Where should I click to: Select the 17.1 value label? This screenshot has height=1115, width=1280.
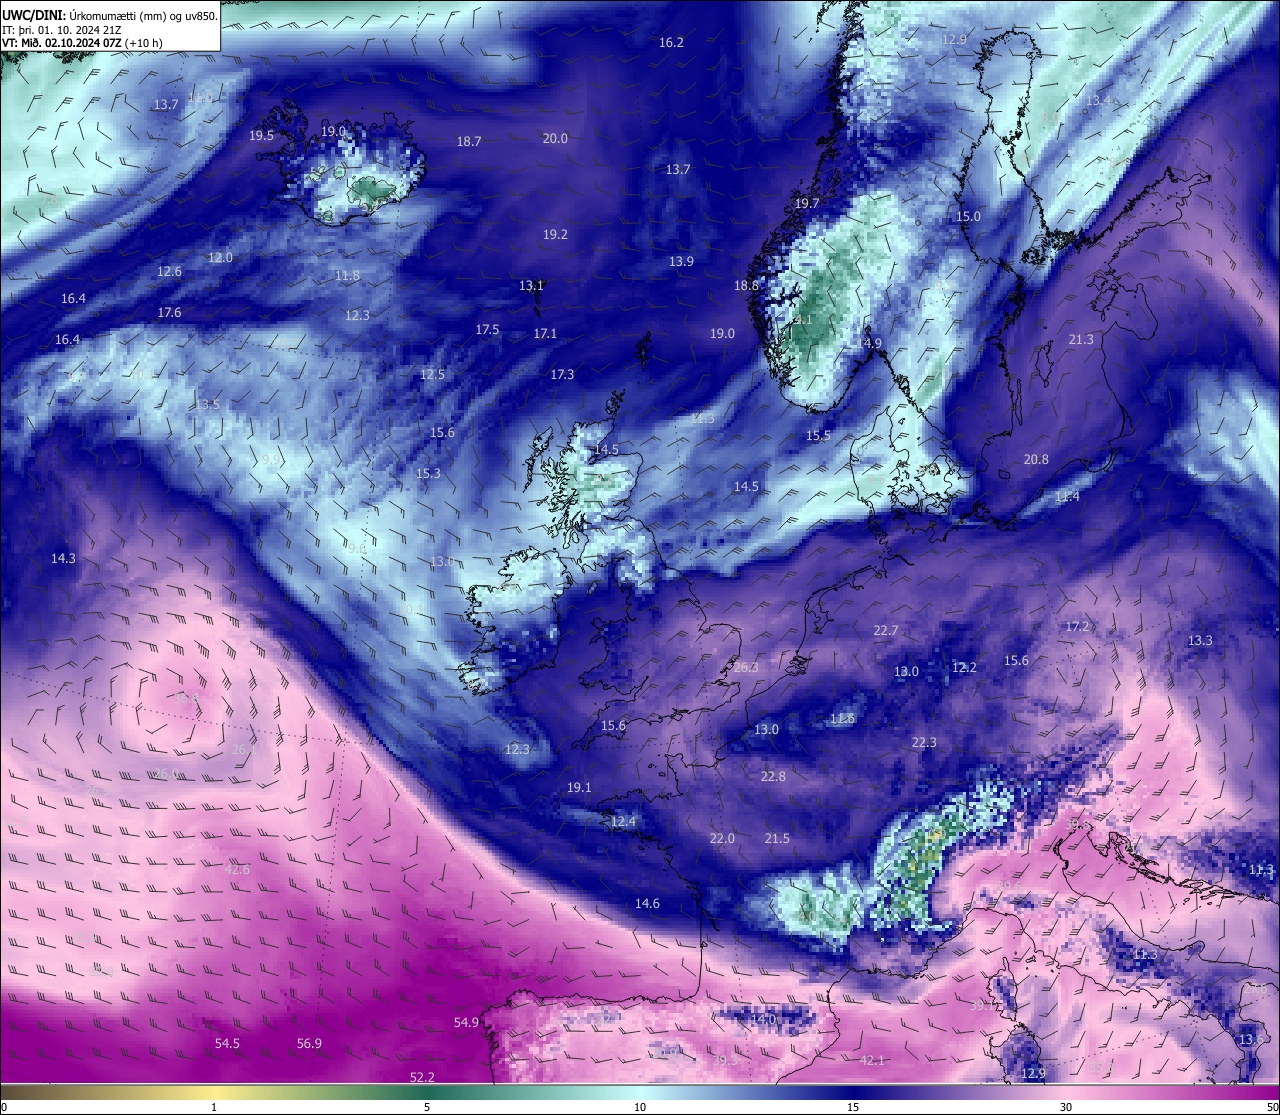pyautogui.click(x=545, y=334)
